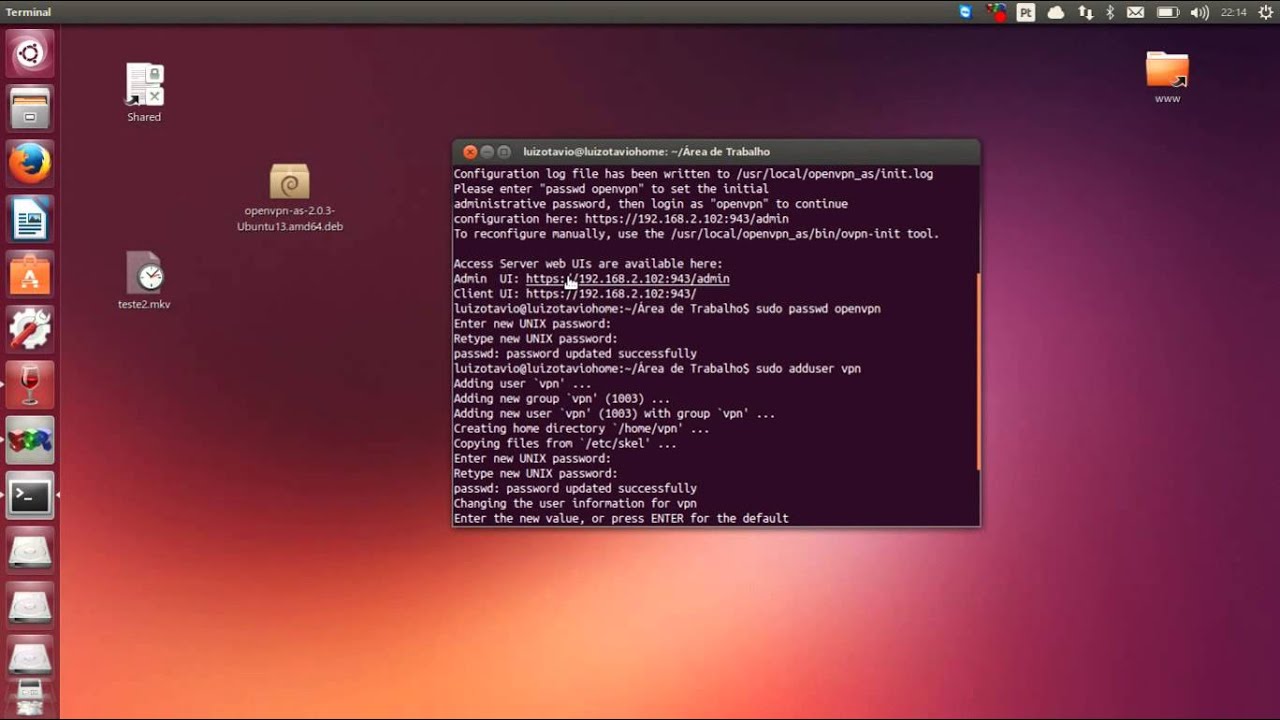1280x720 pixels.
Task: Open the network connections indicator
Action: (1086, 12)
